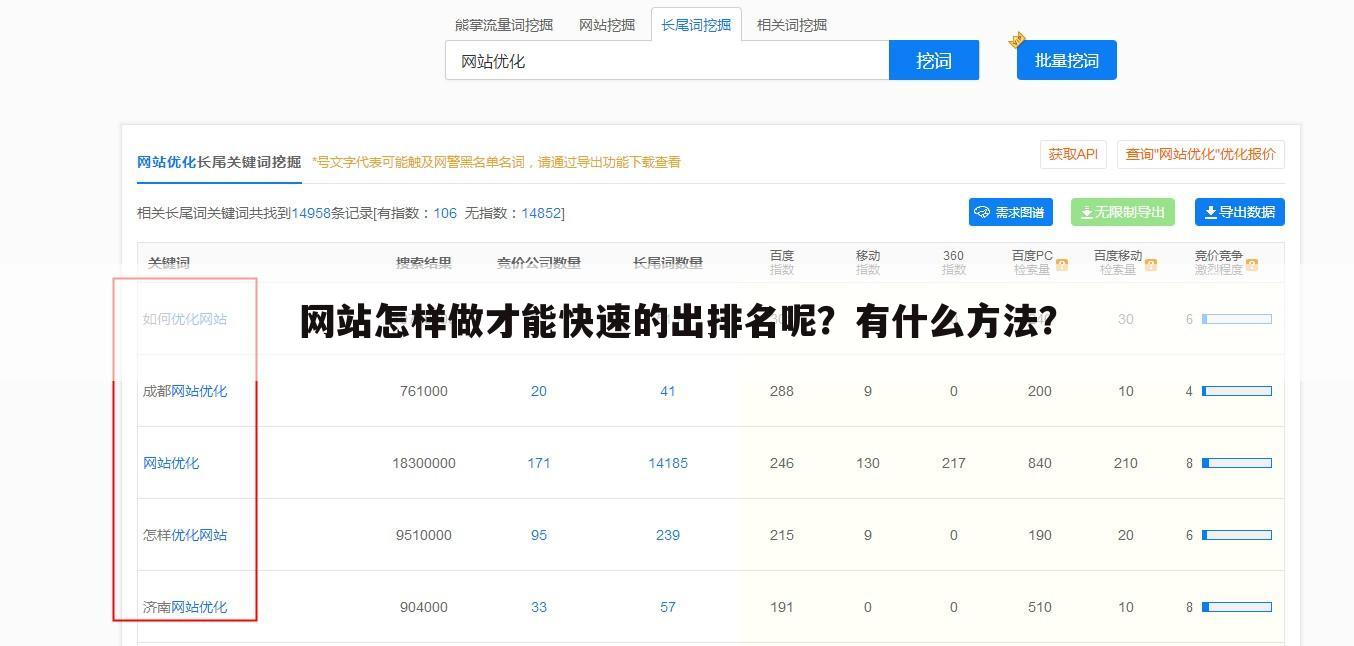Click the lock icon beside 百度移动检索量 header
Viewport: 1354px width, 646px height.
click(x=1151, y=264)
